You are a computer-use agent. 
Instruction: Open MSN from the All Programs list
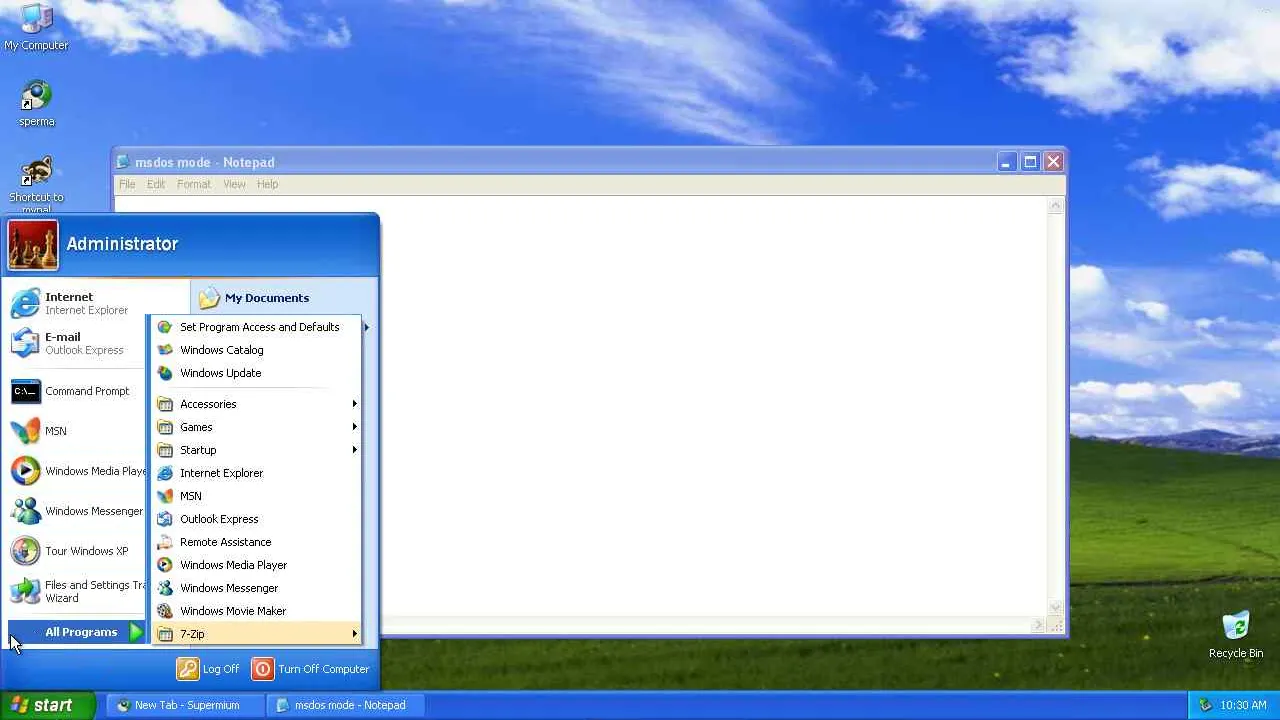(x=256, y=496)
